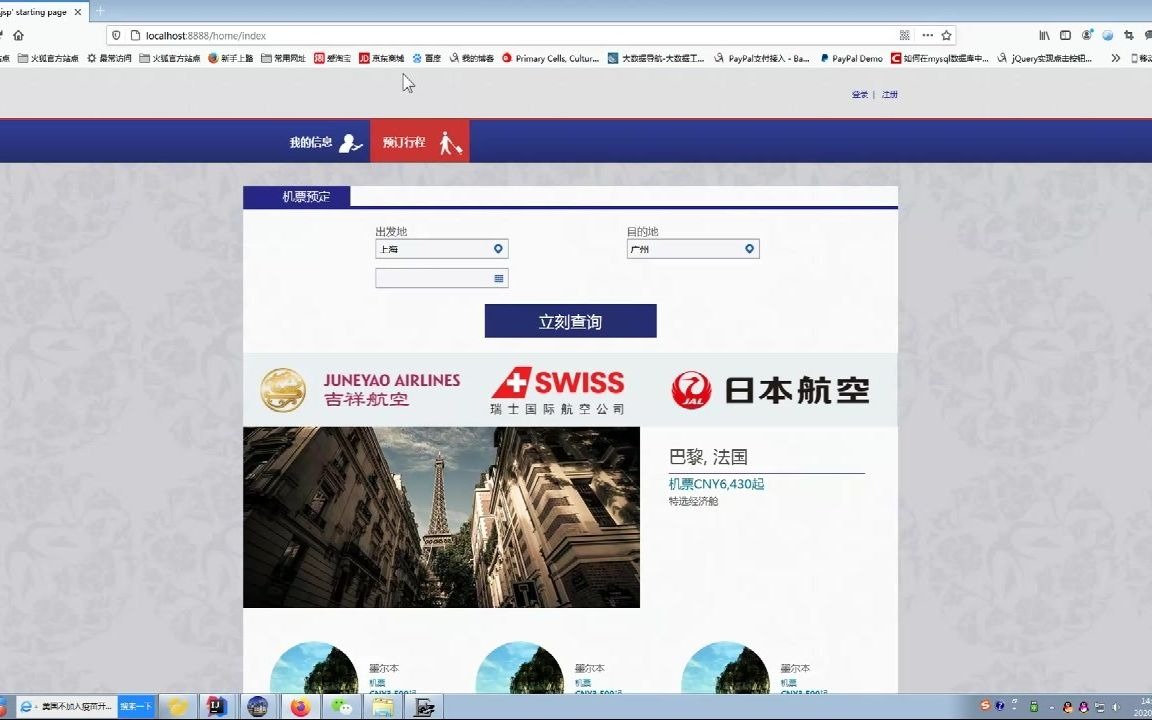The width and height of the screenshot is (1152, 720).
Task: Click the person icon next to 我的信息
Action: (349, 142)
